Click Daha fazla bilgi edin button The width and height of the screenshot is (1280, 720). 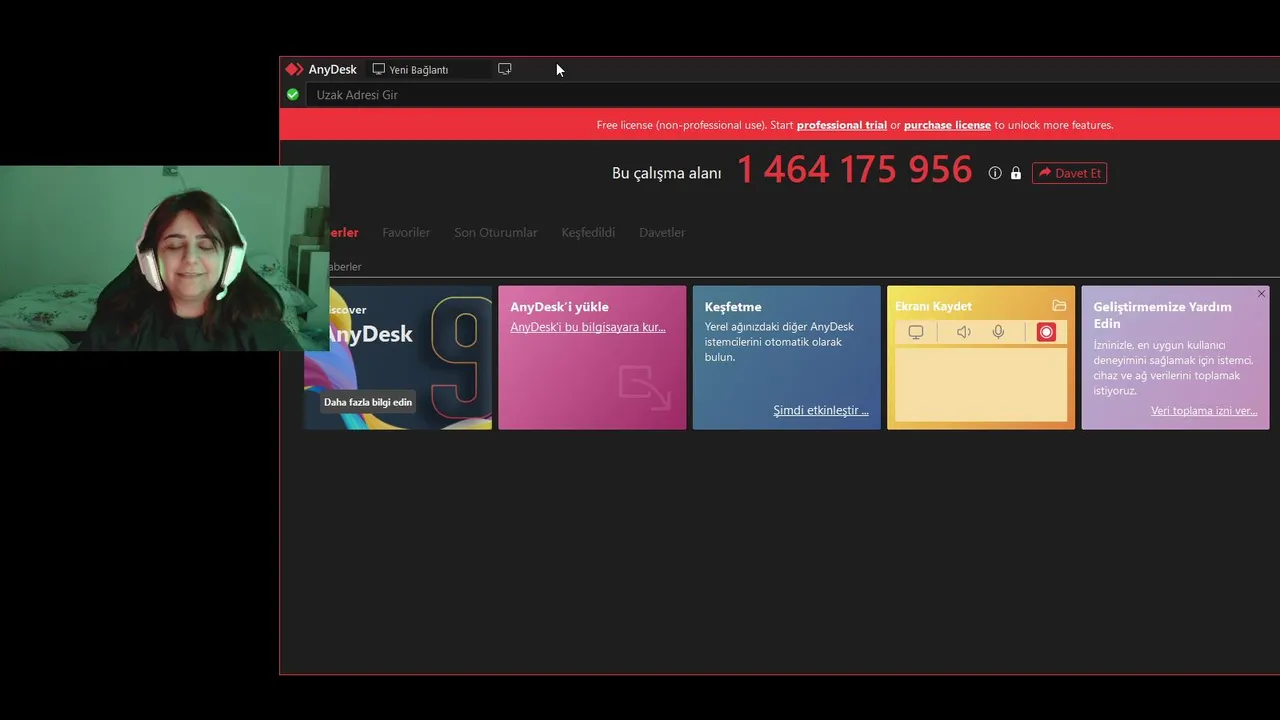[x=368, y=402]
